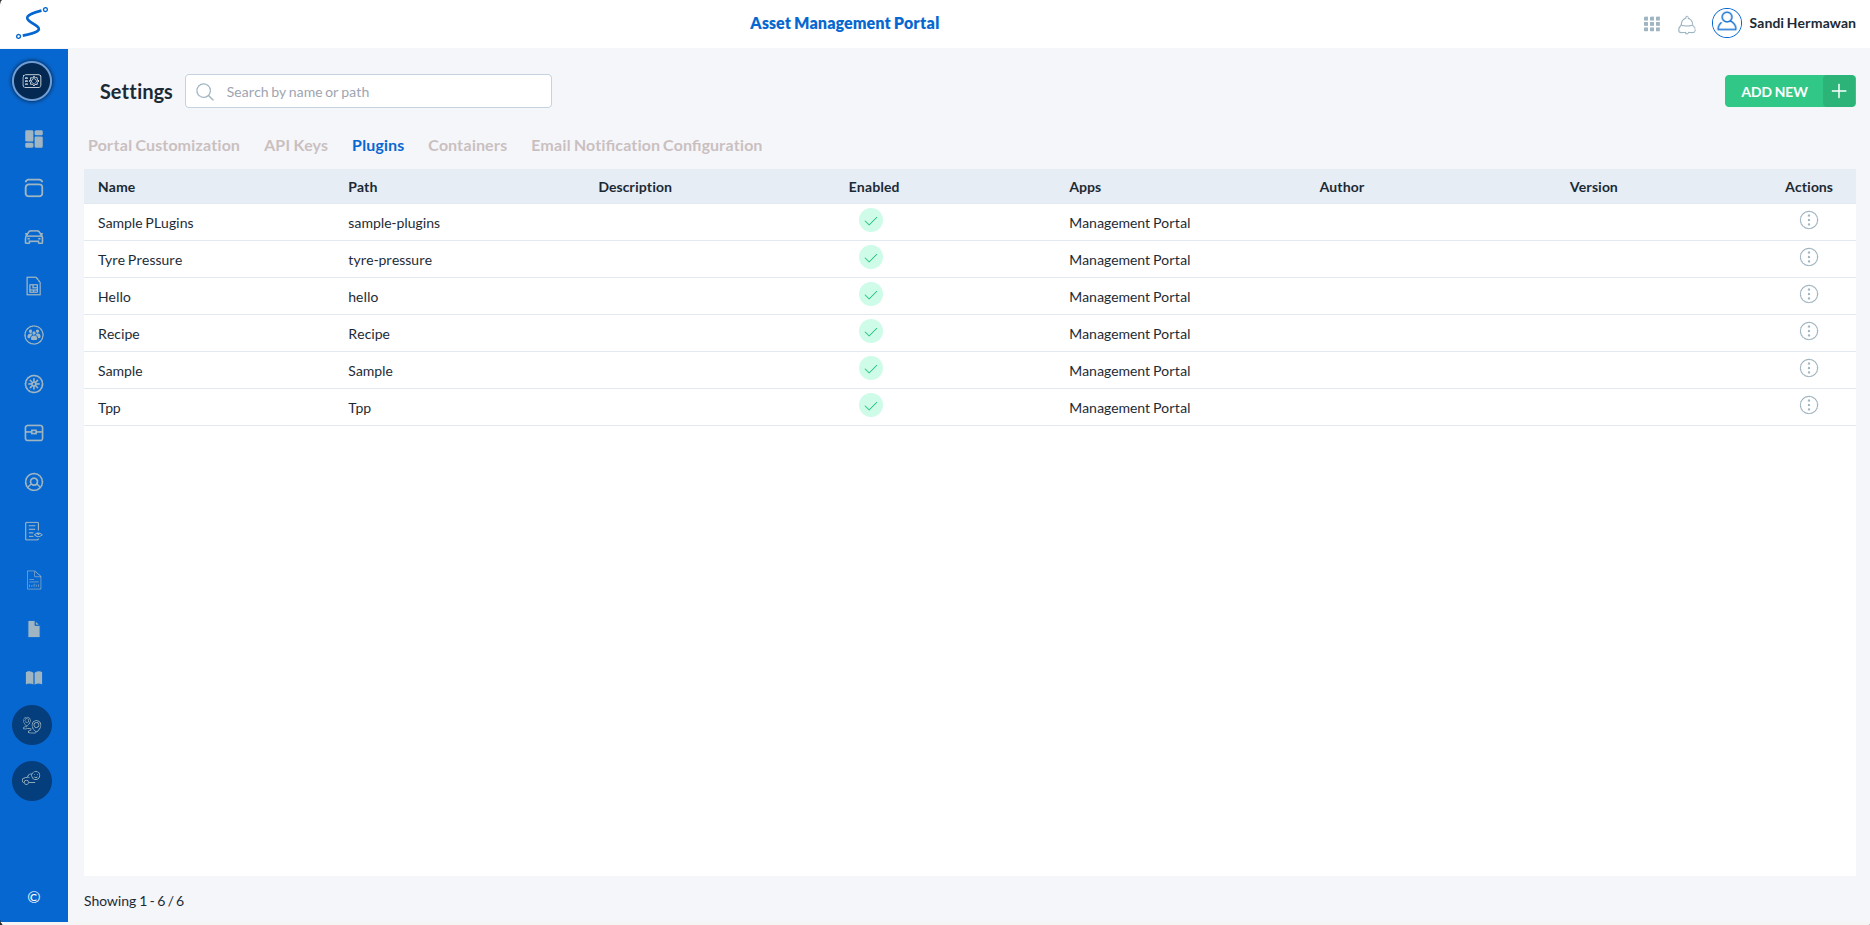
Task: Open the car vehicles sidebar icon
Action: [34, 237]
